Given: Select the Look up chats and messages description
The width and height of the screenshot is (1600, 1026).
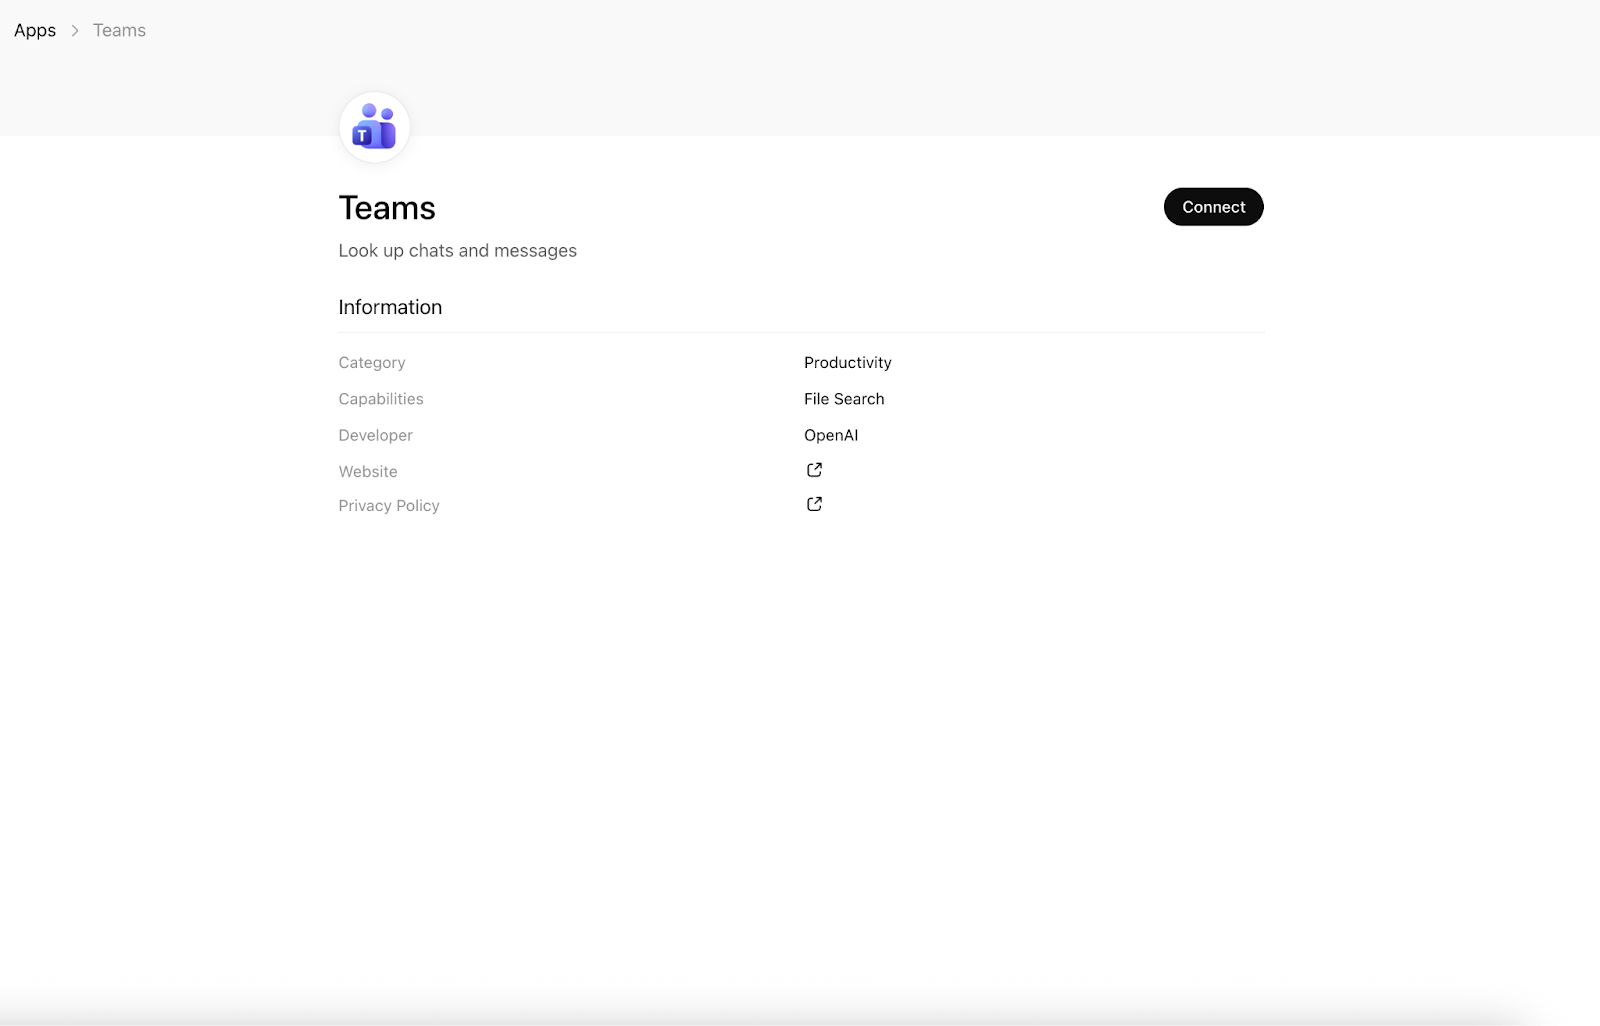Looking at the screenshot, I should point(457,250).
